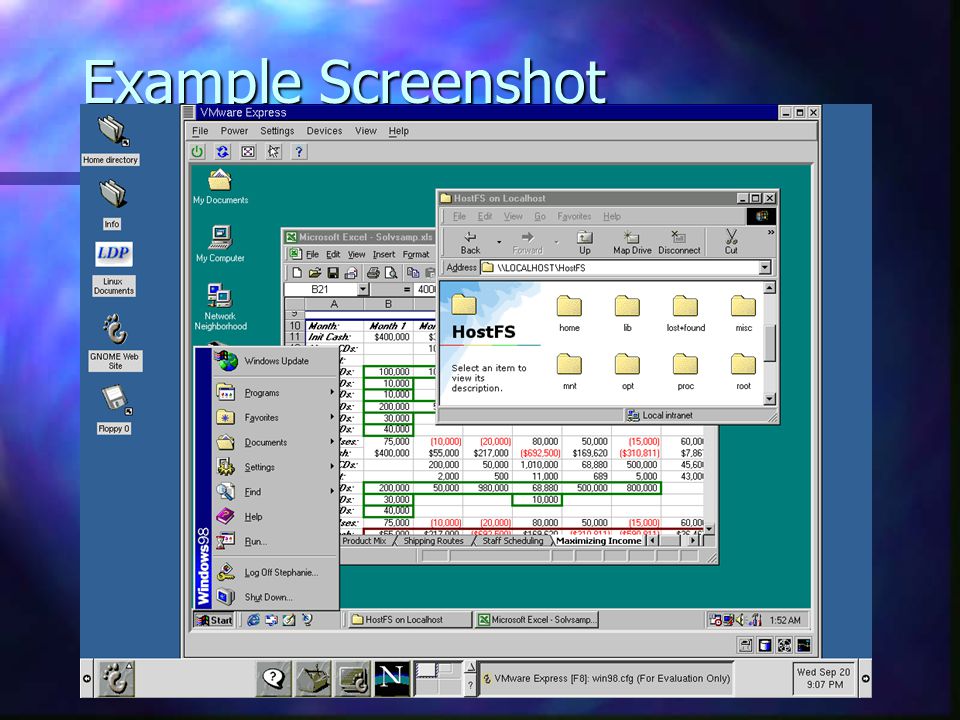Click Map Drive in HostFS toolbar
The height and width of the screenshot is (720, 960).
(632, 242)
